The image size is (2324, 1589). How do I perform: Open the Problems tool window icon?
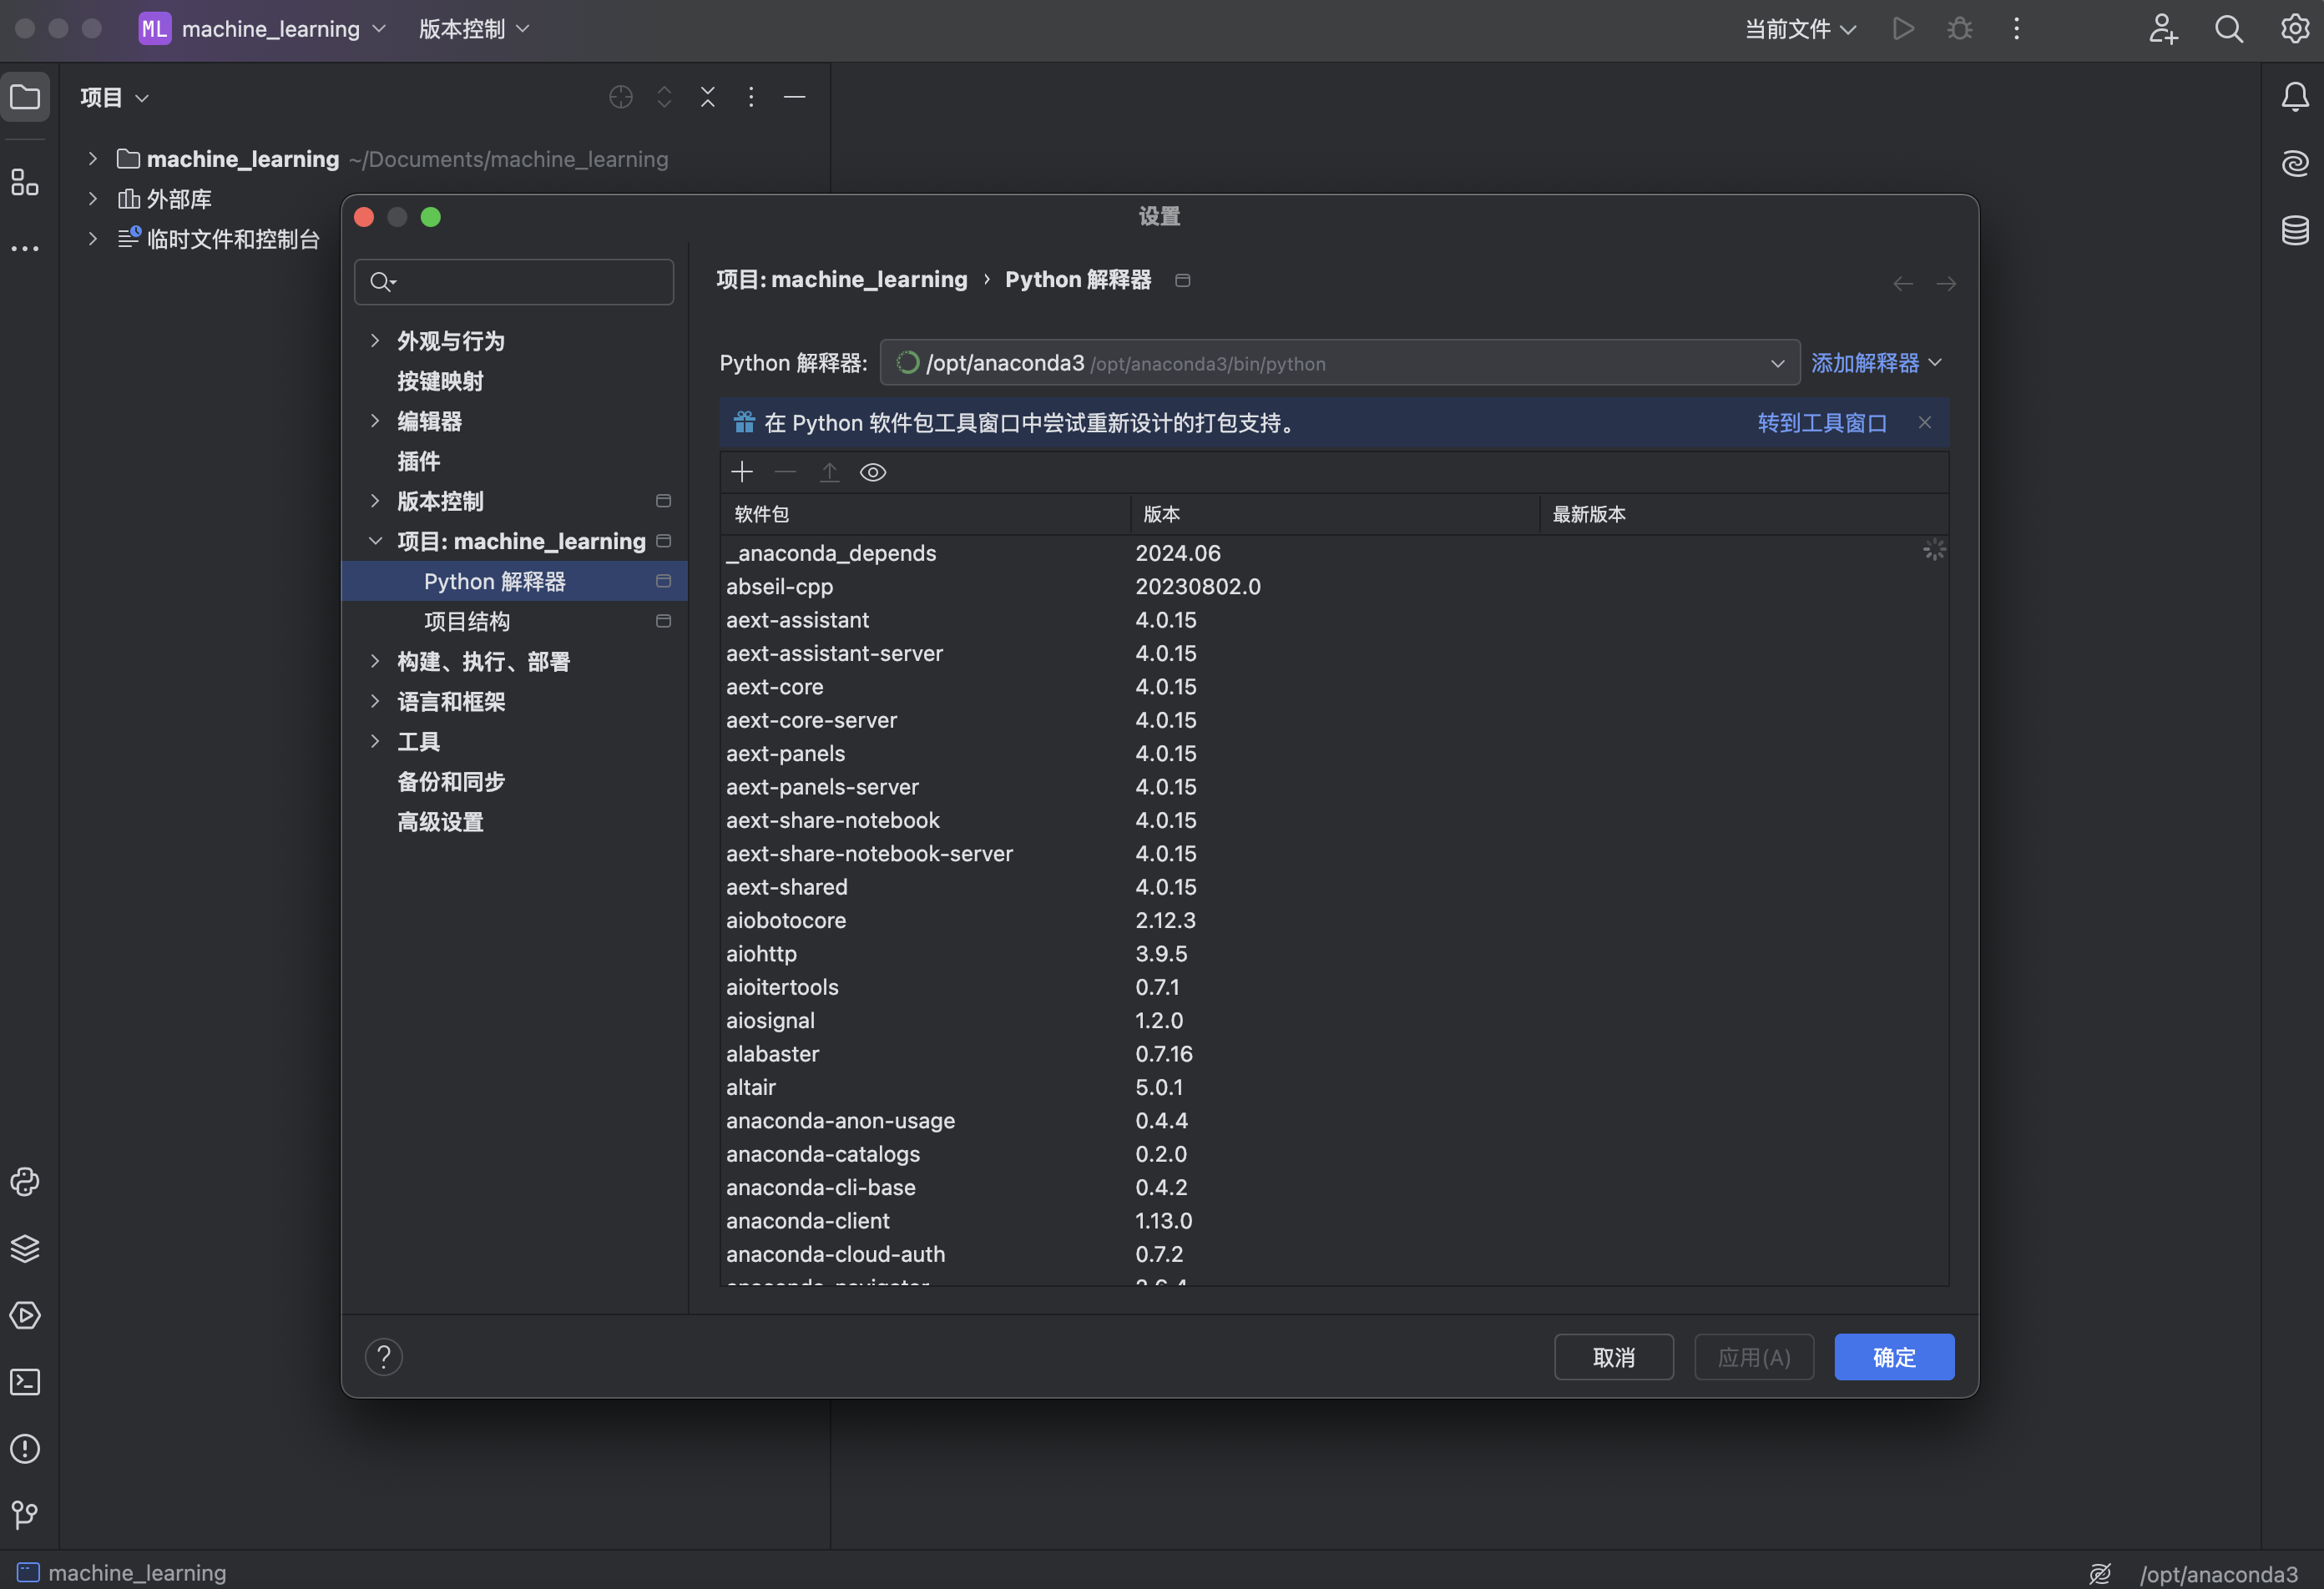pyautogui.click(x=25, y=1448)
